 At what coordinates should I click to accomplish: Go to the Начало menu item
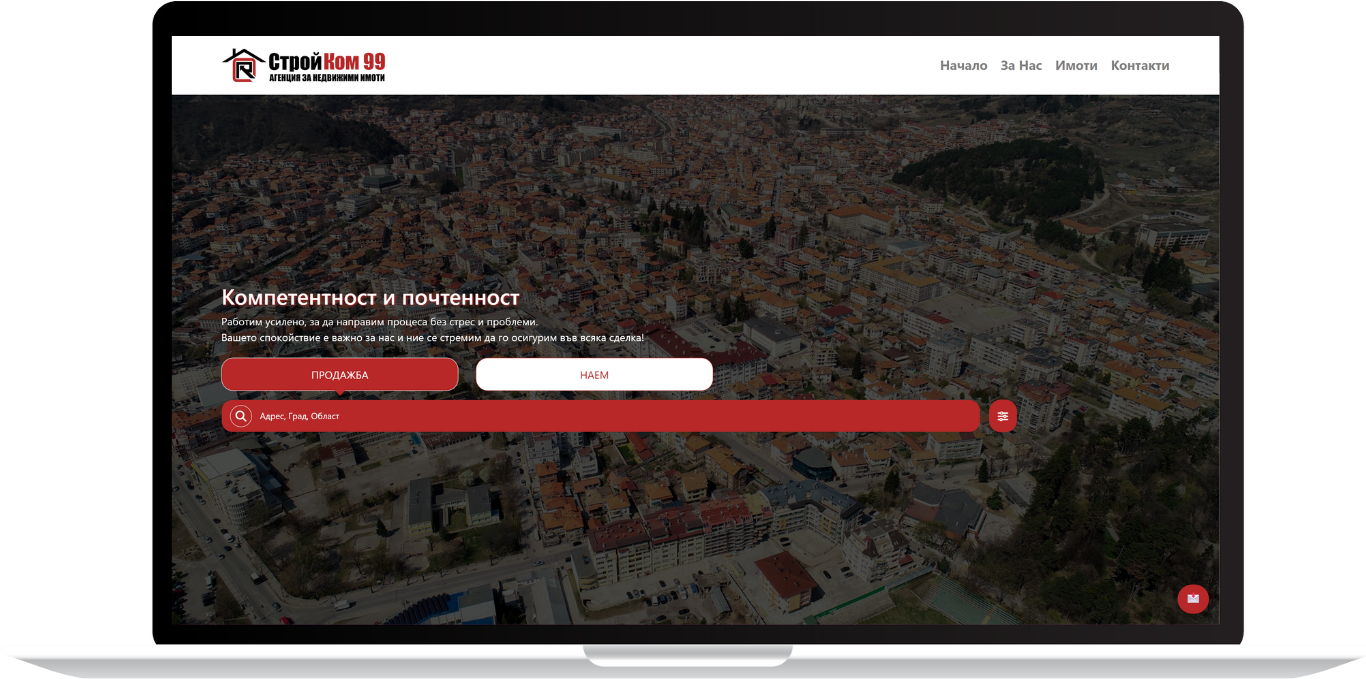[x=963, y=66]
